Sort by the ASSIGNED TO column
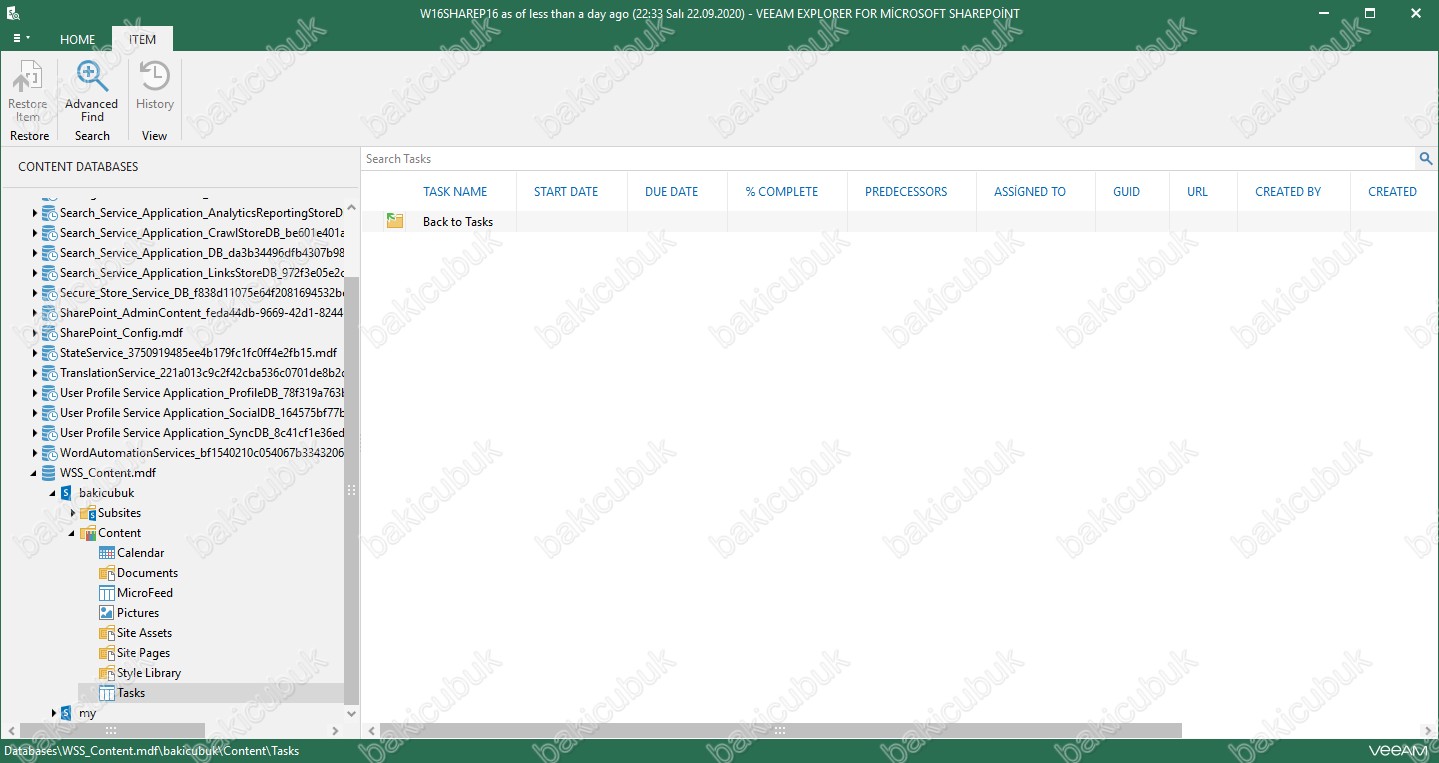Screen dimensions: 1439x763 click(x=1030, y=192)
